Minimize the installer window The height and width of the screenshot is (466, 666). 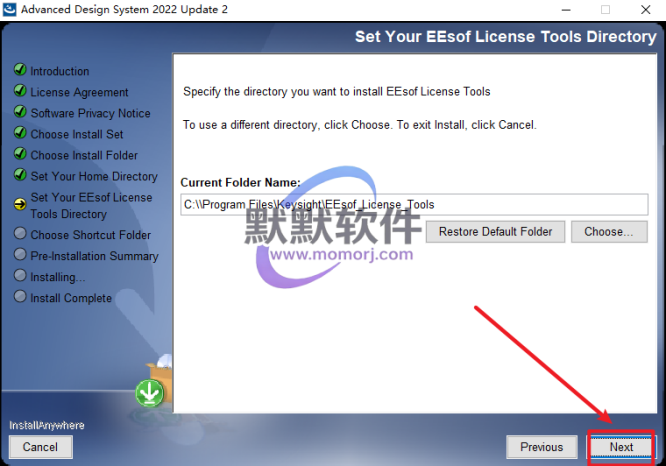(566, 10)
